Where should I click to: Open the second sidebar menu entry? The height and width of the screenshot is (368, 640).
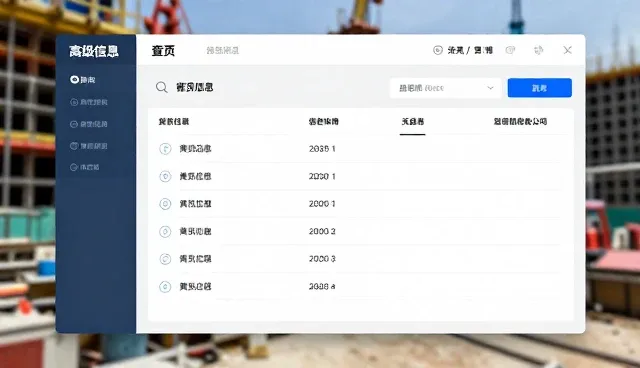coord(89,102)
